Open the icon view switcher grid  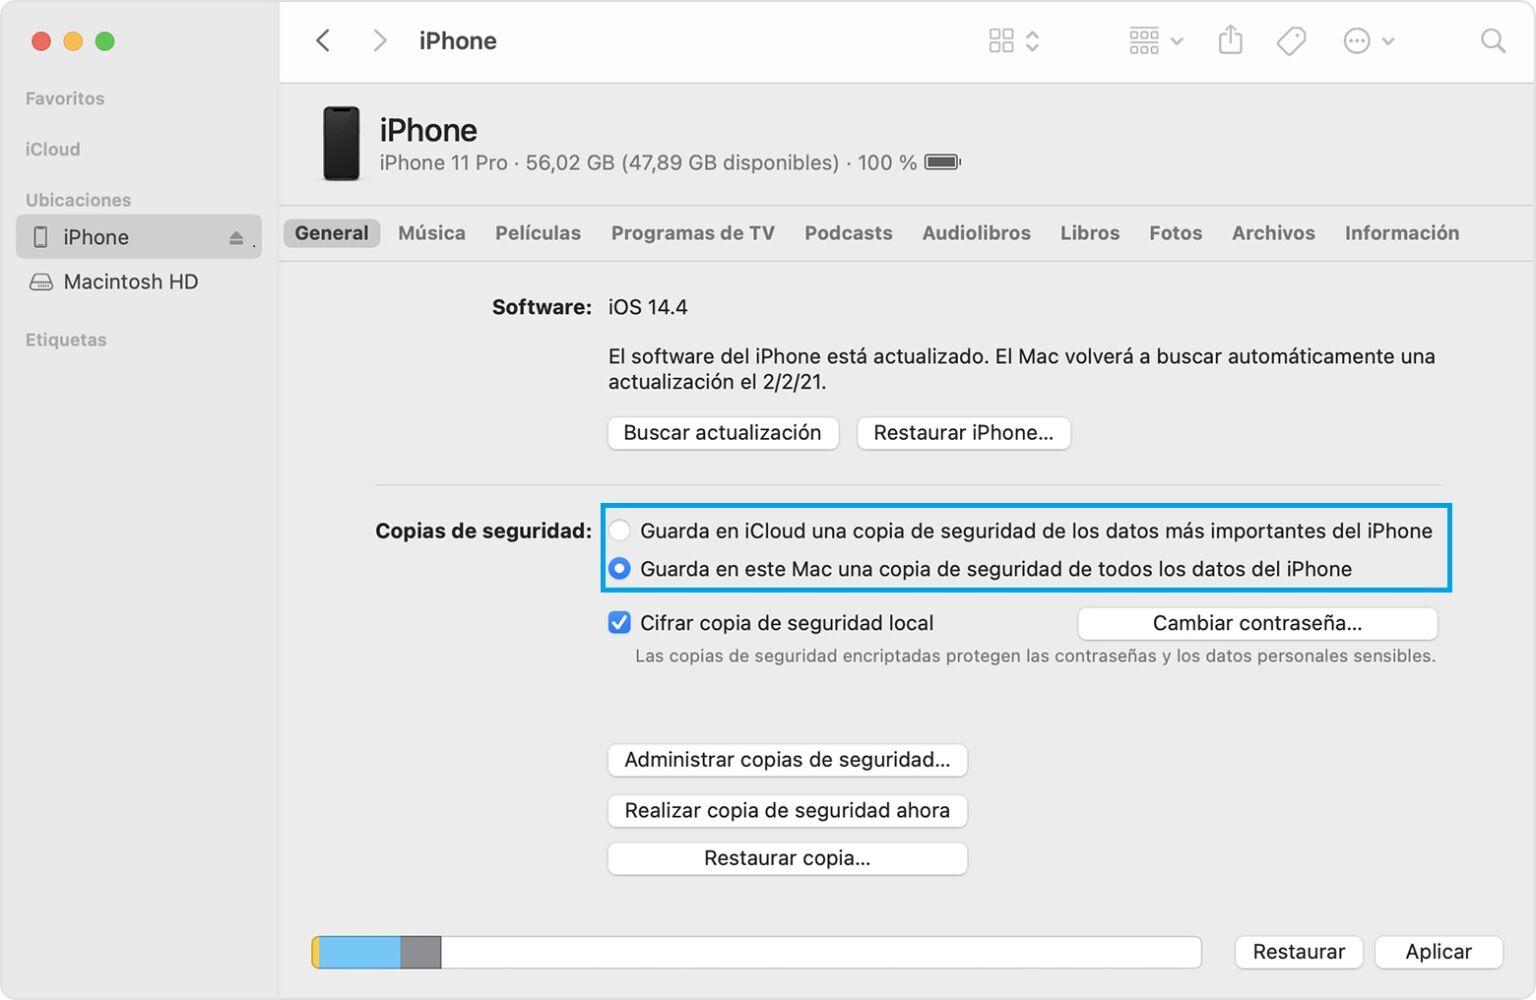(1014, 41)
